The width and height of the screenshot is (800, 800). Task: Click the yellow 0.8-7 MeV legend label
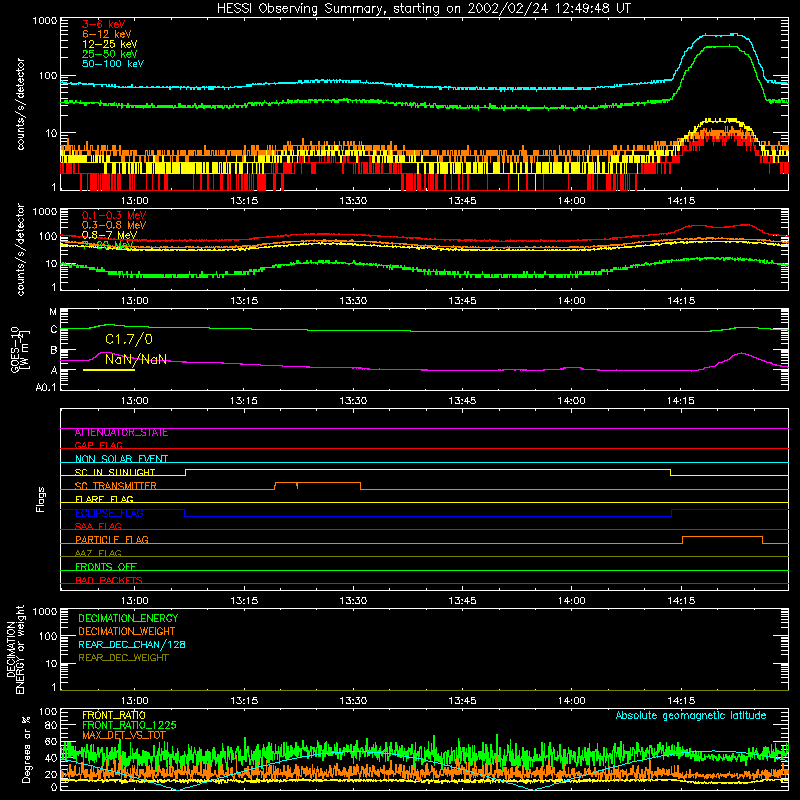click(x=109, y=235)
